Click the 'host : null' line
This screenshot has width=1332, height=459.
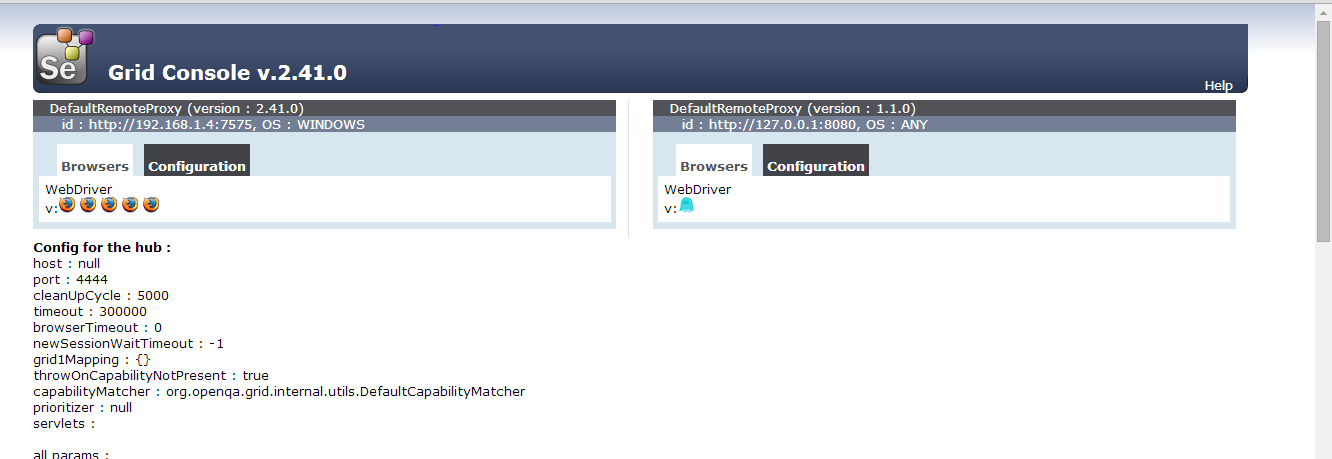67,263
